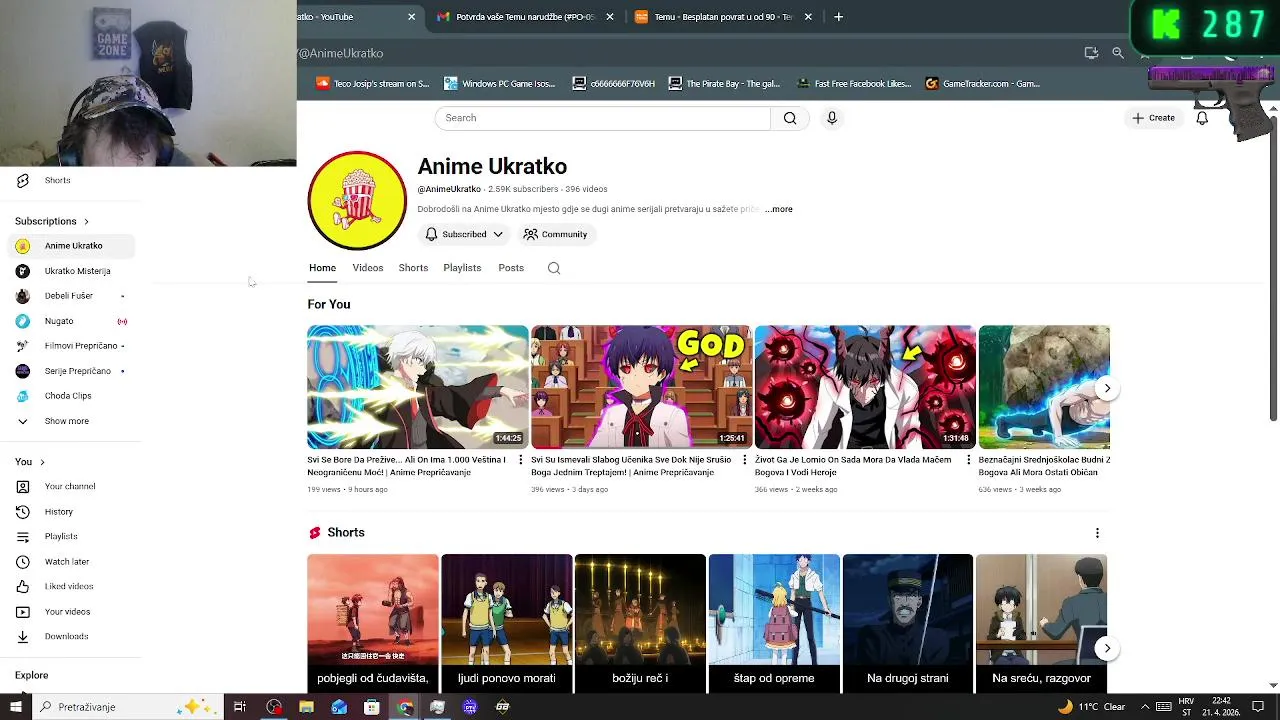Open Filmovi Prepričano subscription
The image size is (1280, 720).
point(70,346)
